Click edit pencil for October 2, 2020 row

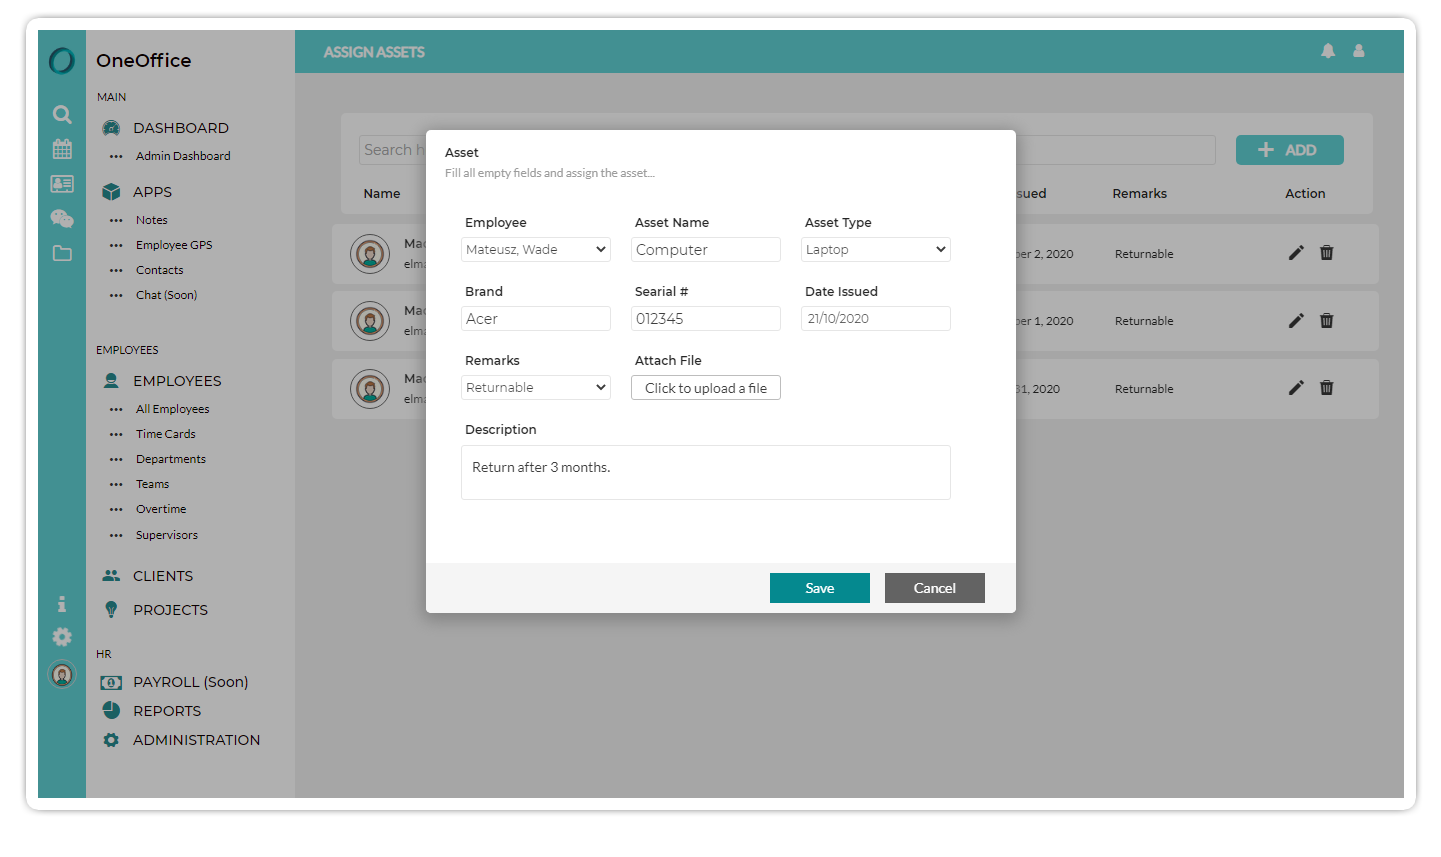coord(1296,253)
